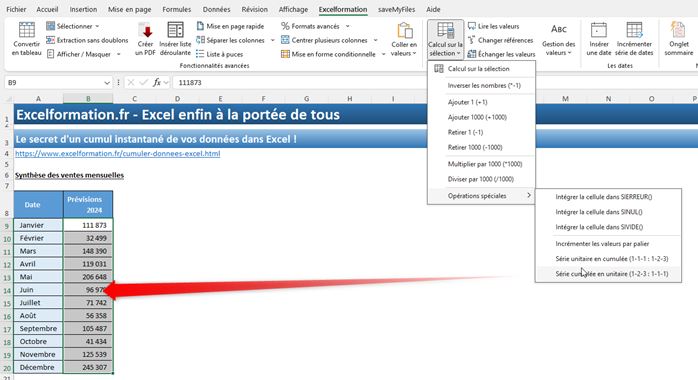Choose Multiplier par 1000 (*1000)
The height and width of the screenshot is (380, 698).
481,164
